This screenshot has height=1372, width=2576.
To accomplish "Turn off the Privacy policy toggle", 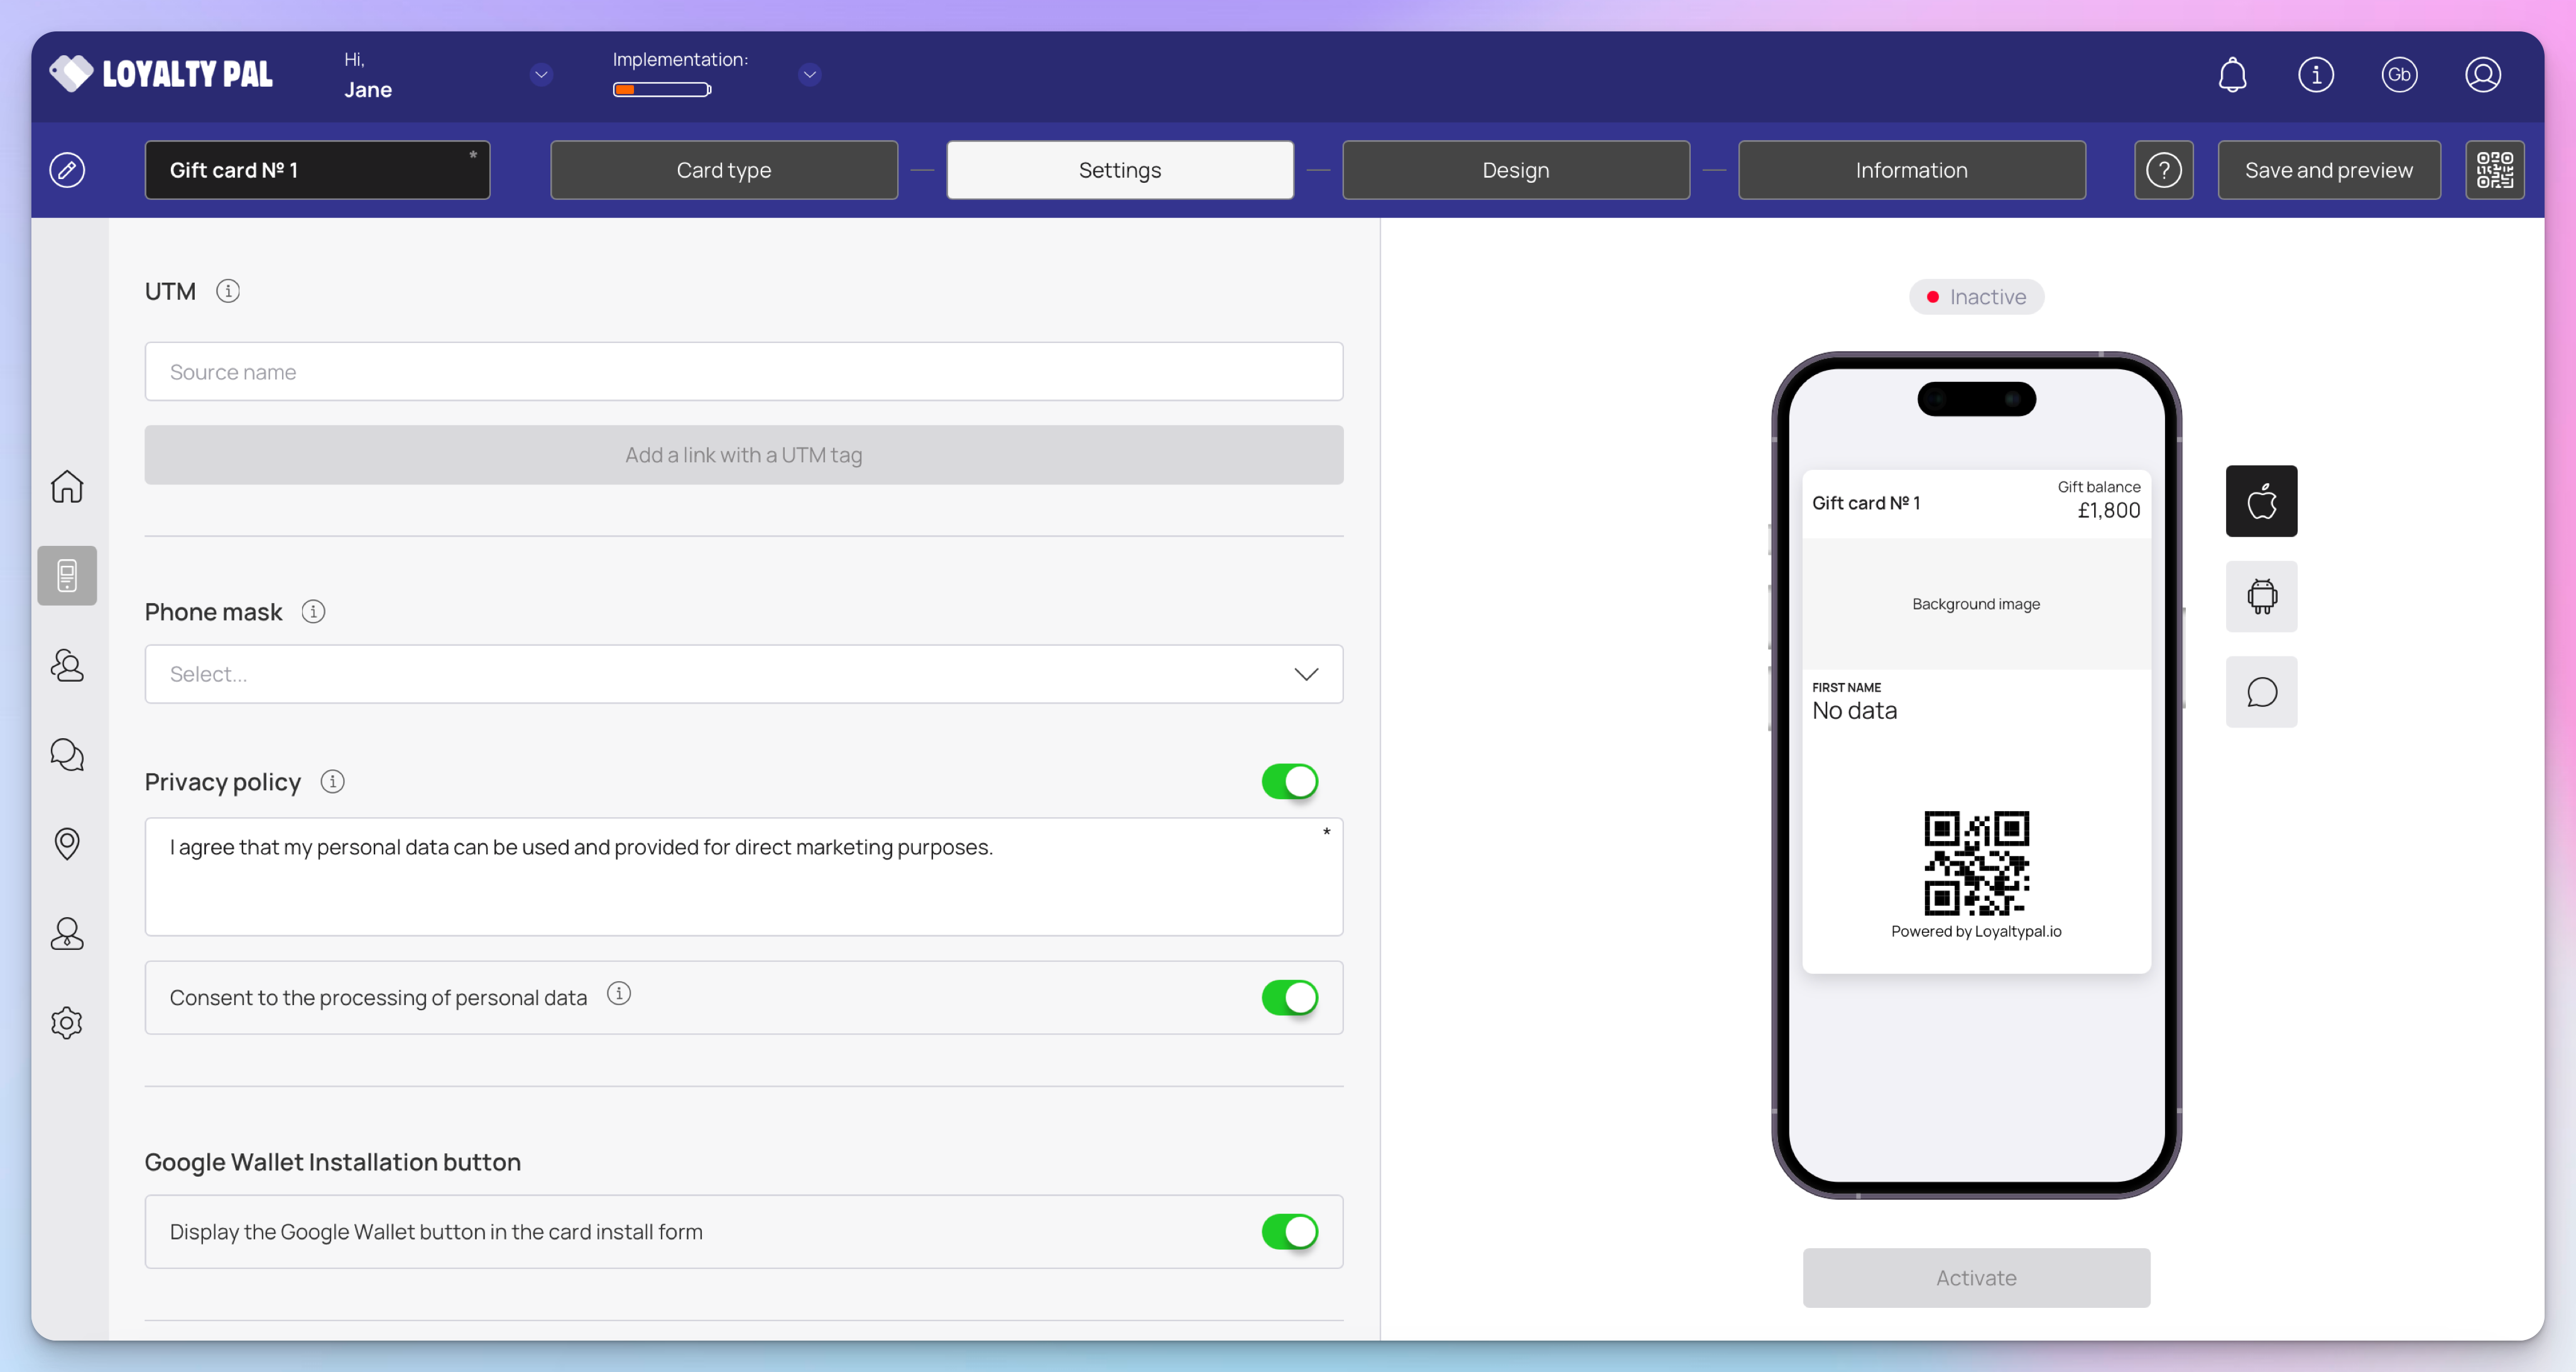I will click(1289, 781).
